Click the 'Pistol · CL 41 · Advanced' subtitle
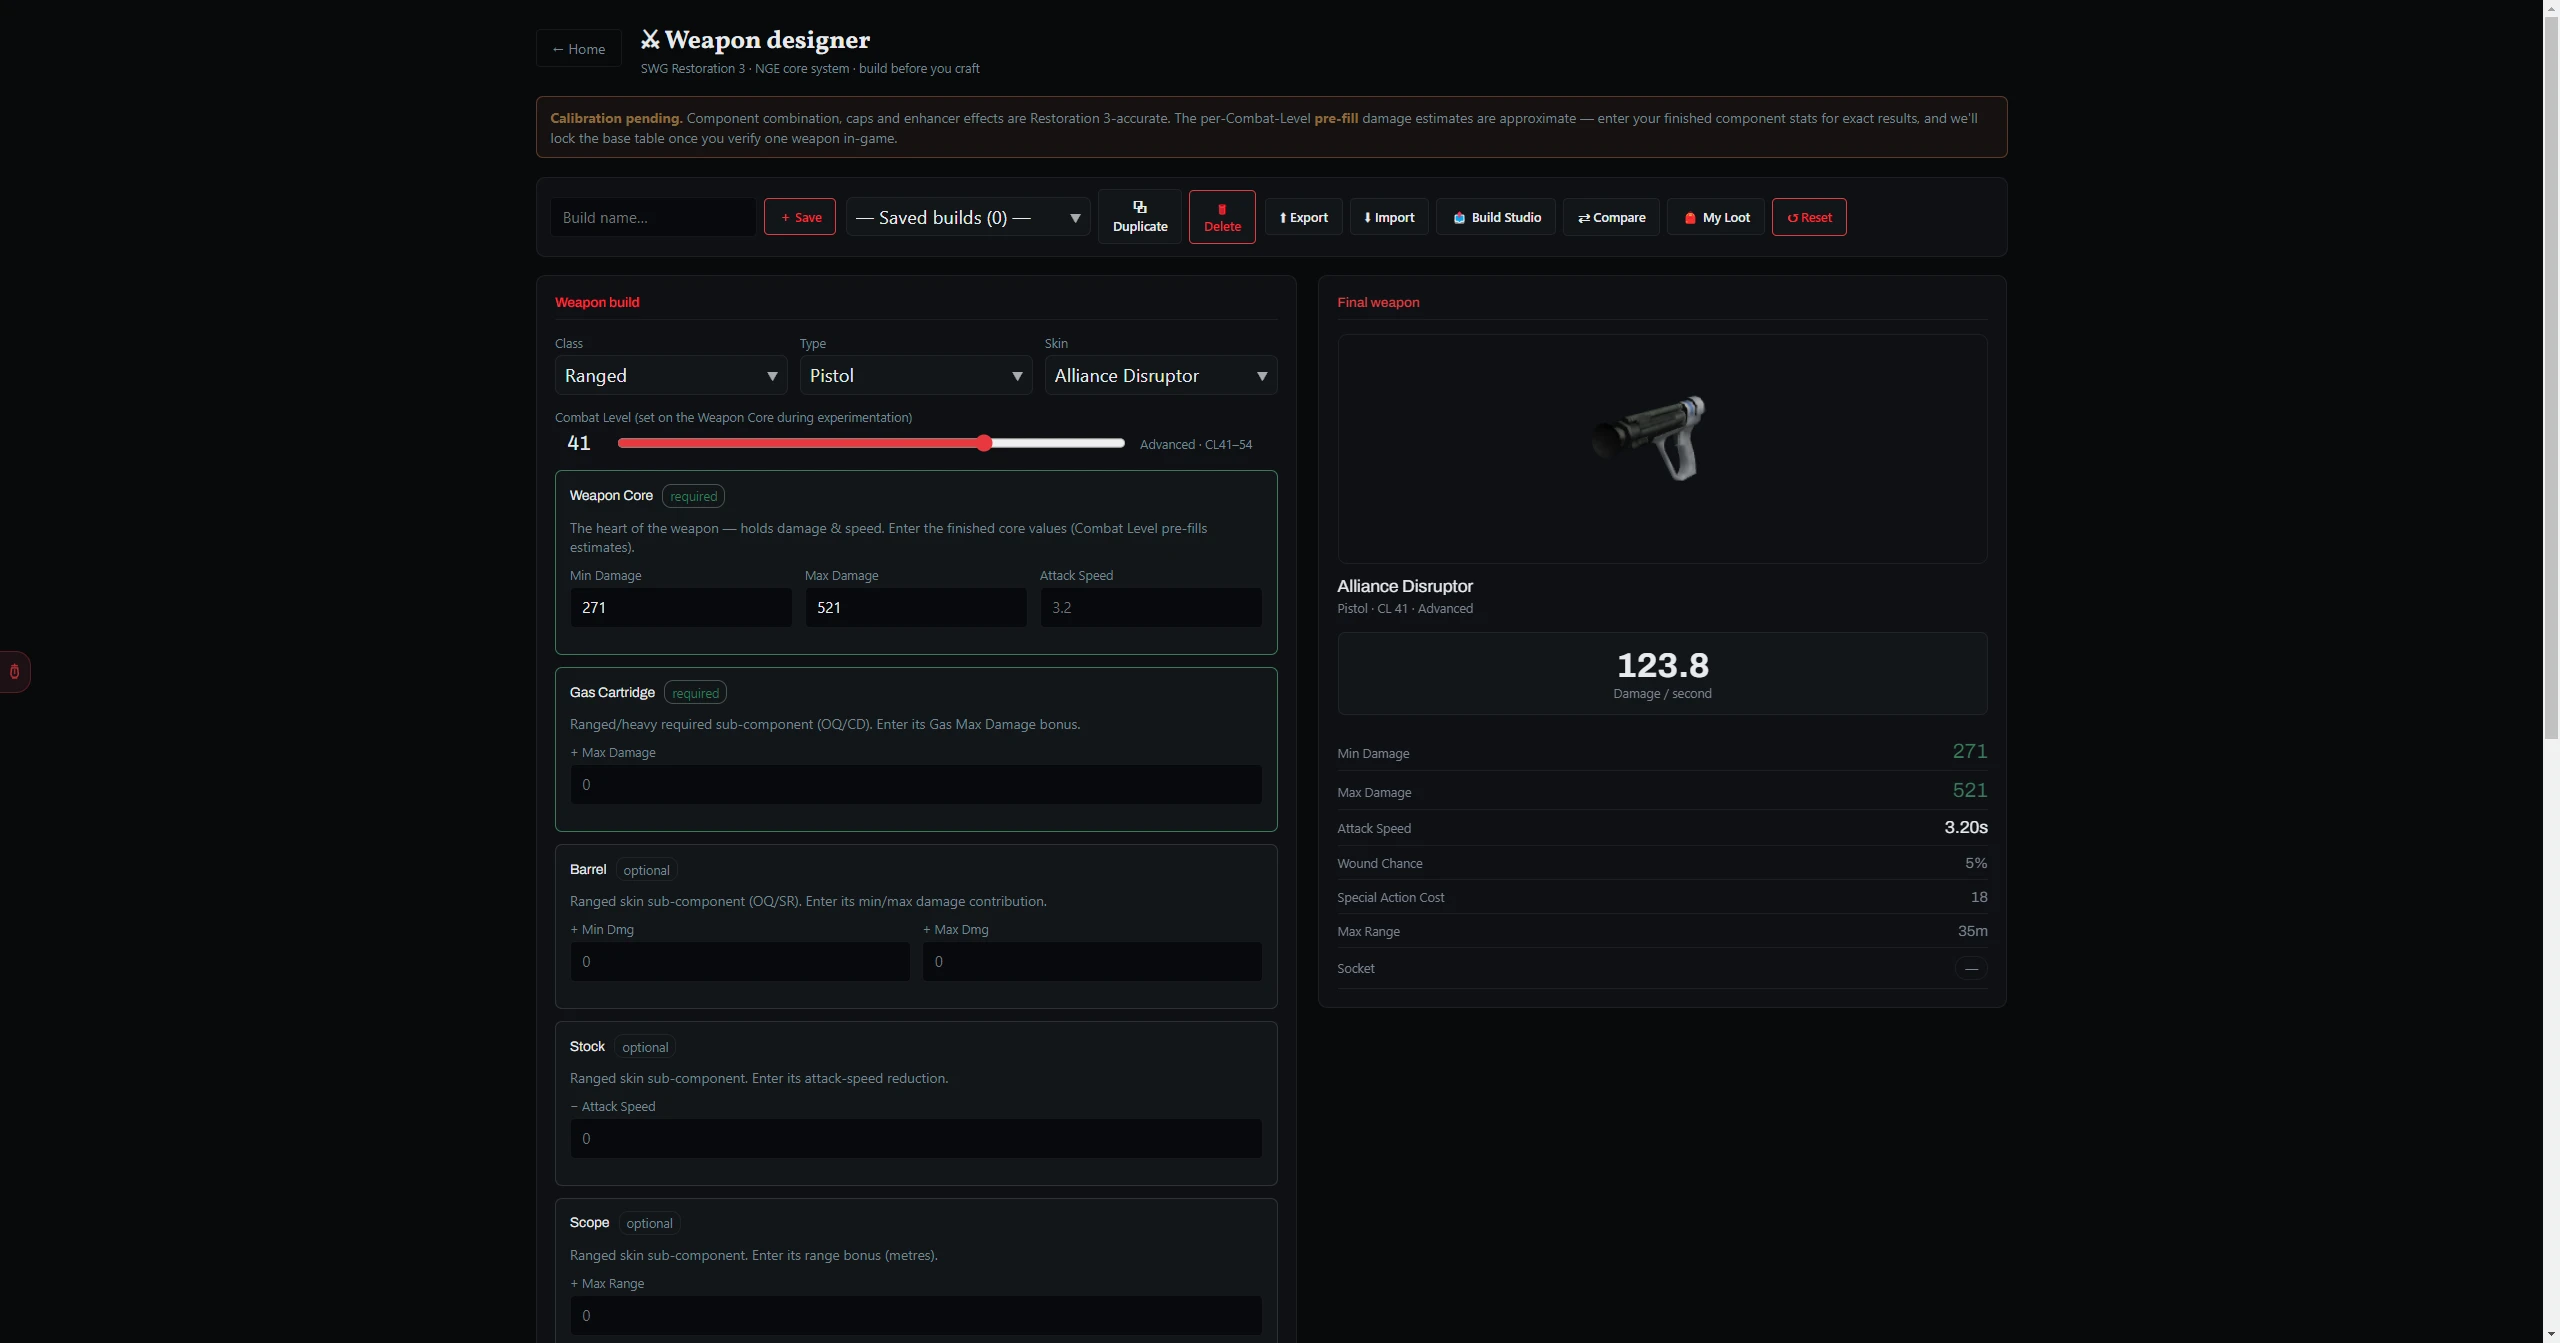 [1405, 608]
